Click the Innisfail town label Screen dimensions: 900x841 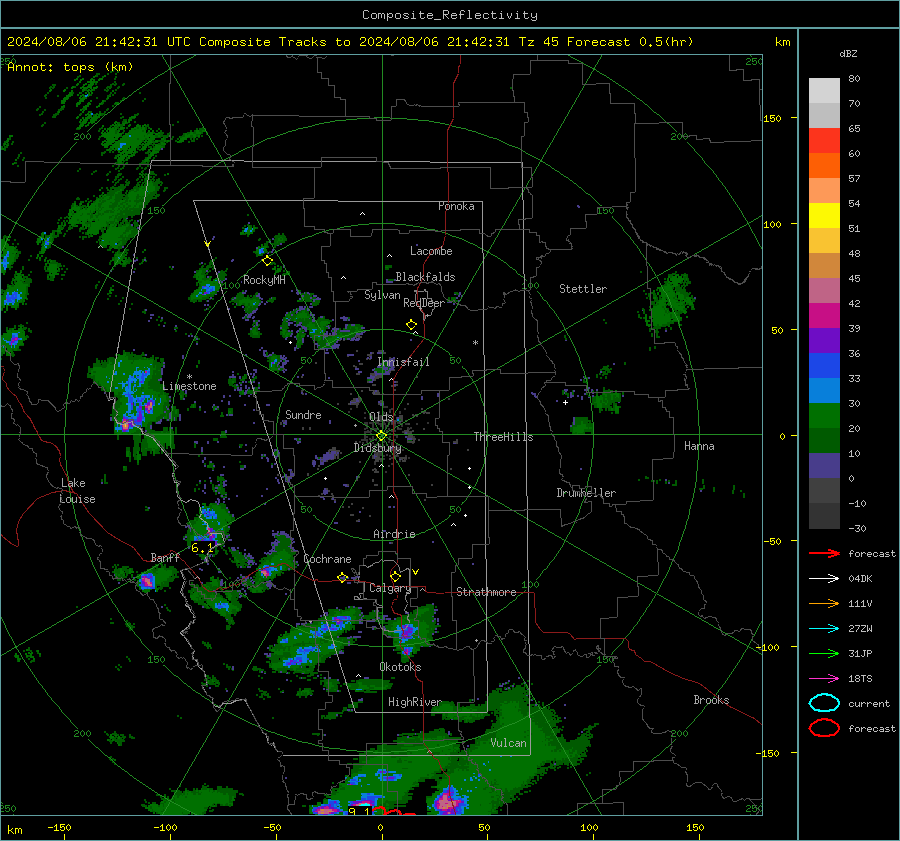point(403,362)
